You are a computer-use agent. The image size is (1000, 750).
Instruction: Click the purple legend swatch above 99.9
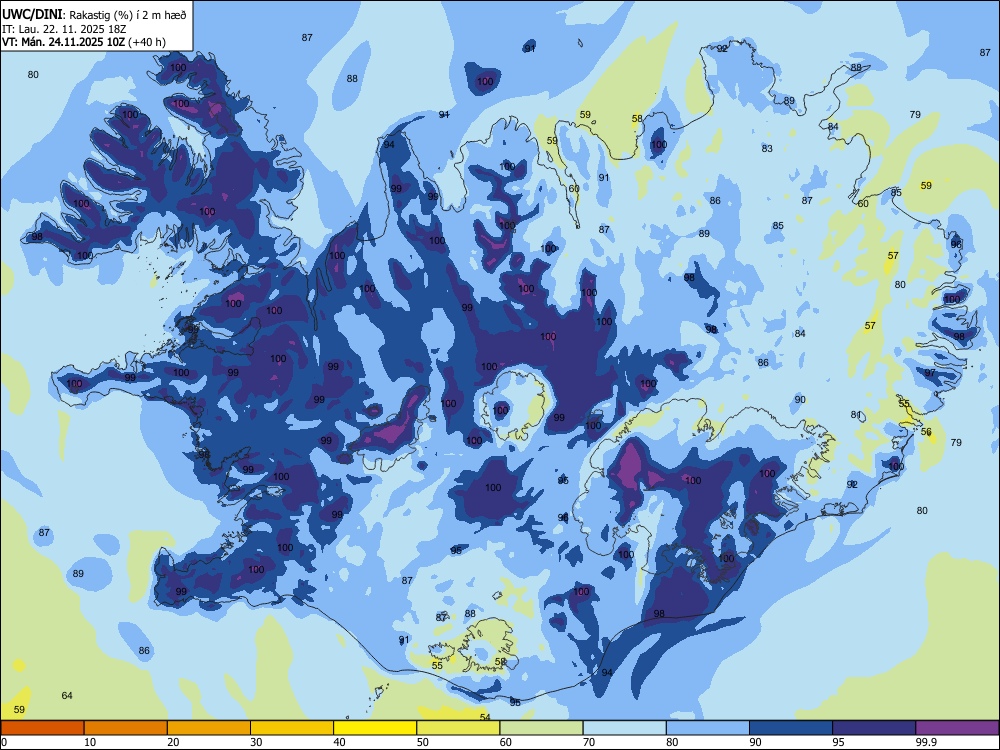click(957, 728)
